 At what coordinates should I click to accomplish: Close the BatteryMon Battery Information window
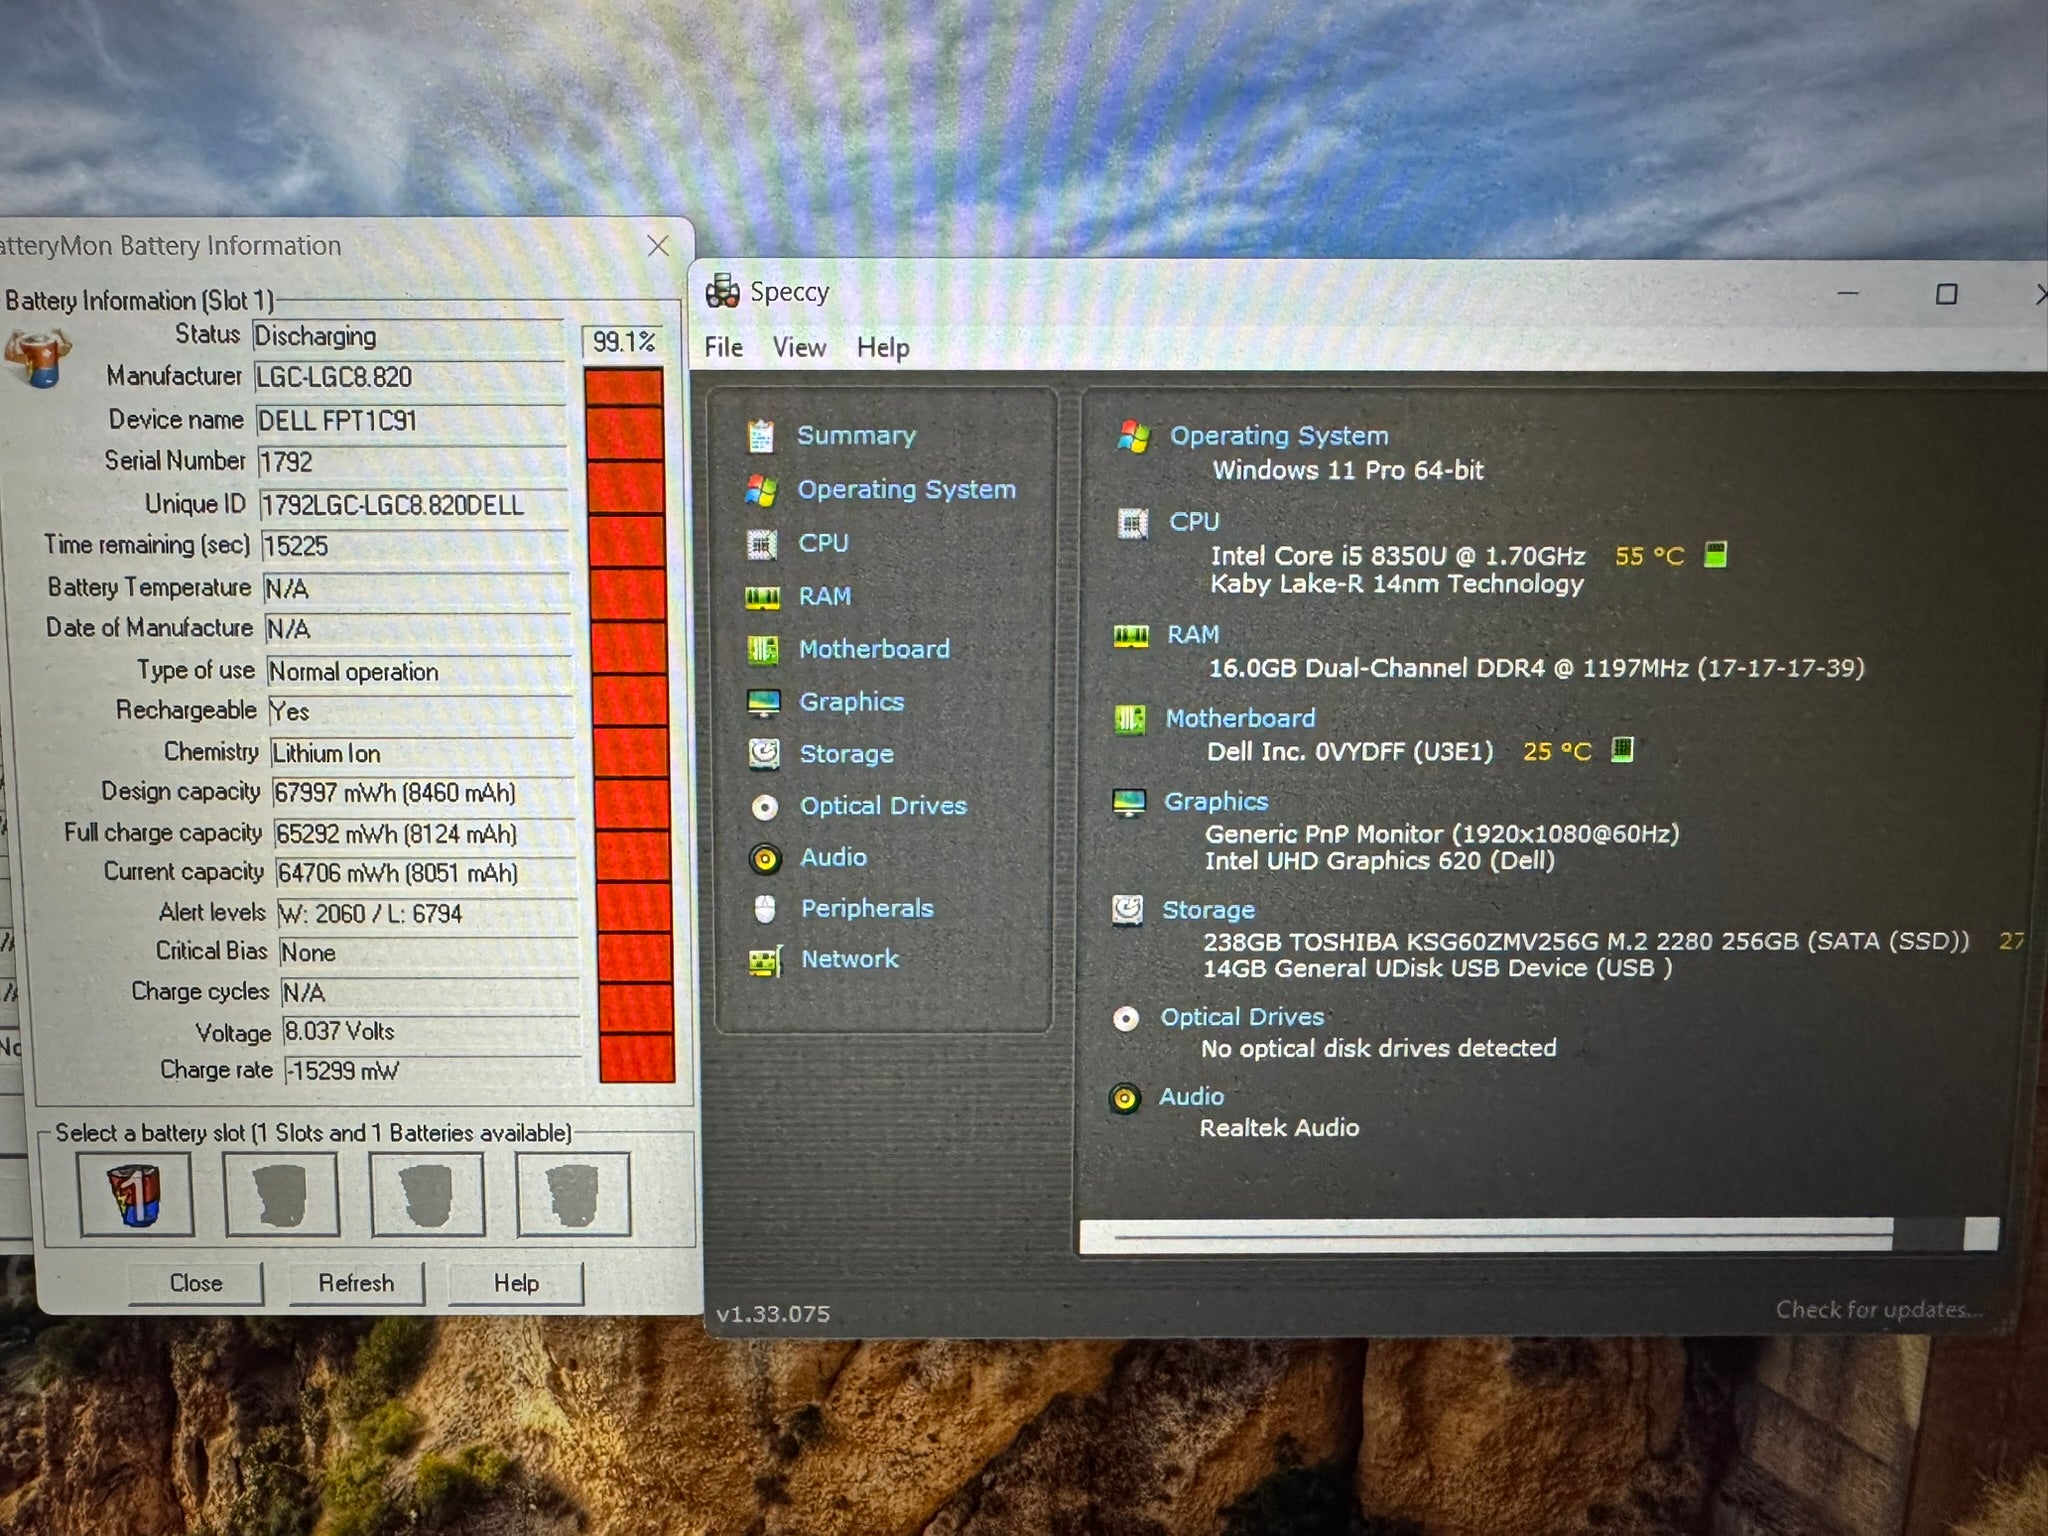pyautogui.click(x=657, y=246)
